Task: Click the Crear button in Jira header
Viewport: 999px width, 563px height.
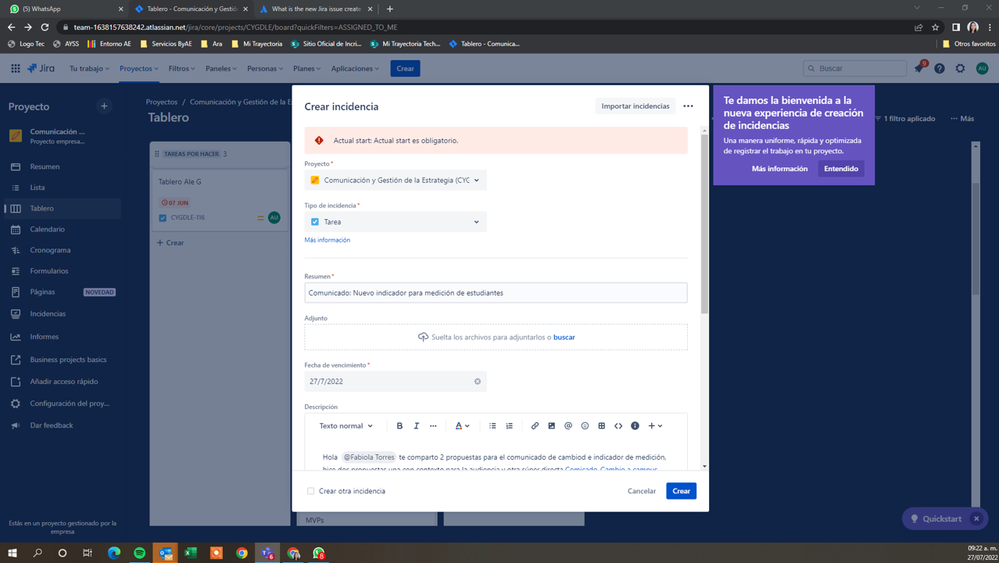Action: pyautogui.click(x=405, y=68)
